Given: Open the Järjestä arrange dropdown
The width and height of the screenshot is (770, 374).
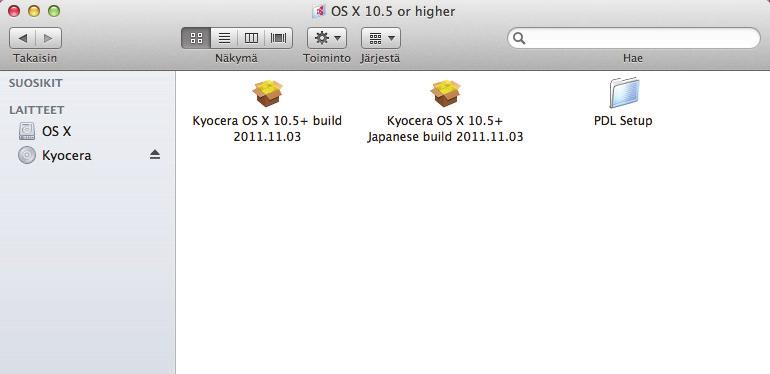Looking at the screenshot, I should pos(381,38).
